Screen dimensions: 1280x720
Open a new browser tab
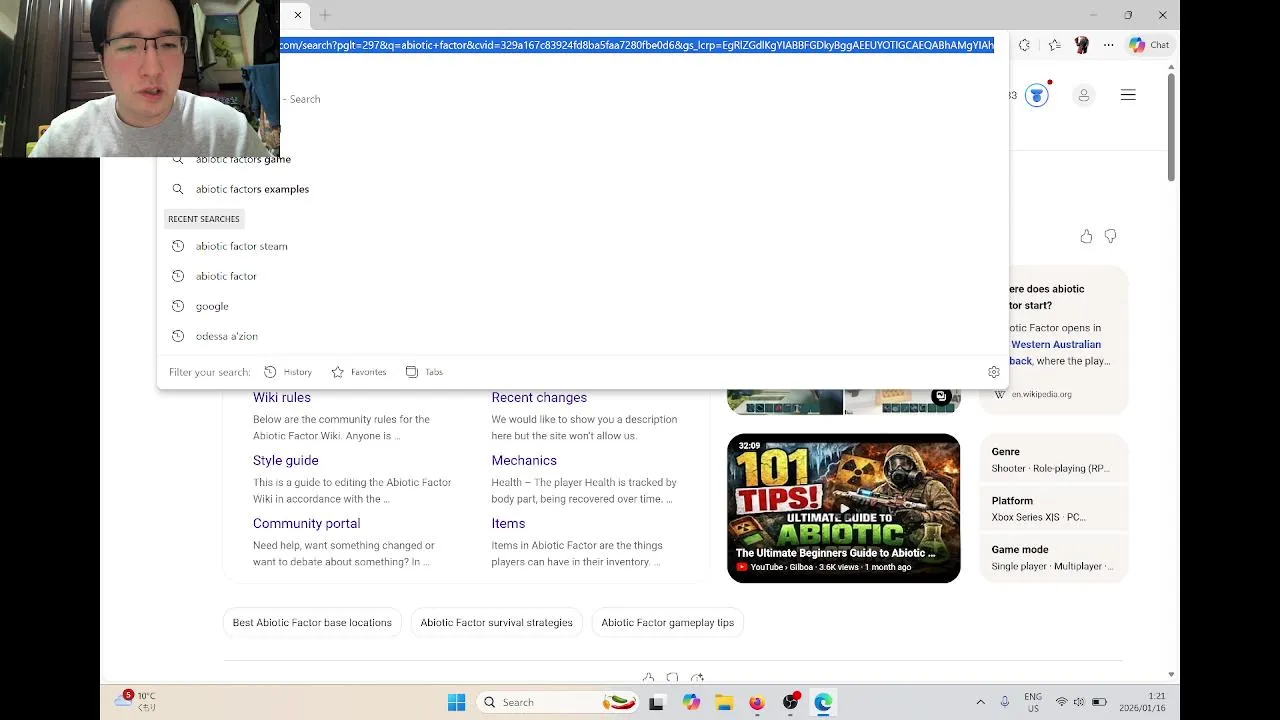(x=325, y=15)
